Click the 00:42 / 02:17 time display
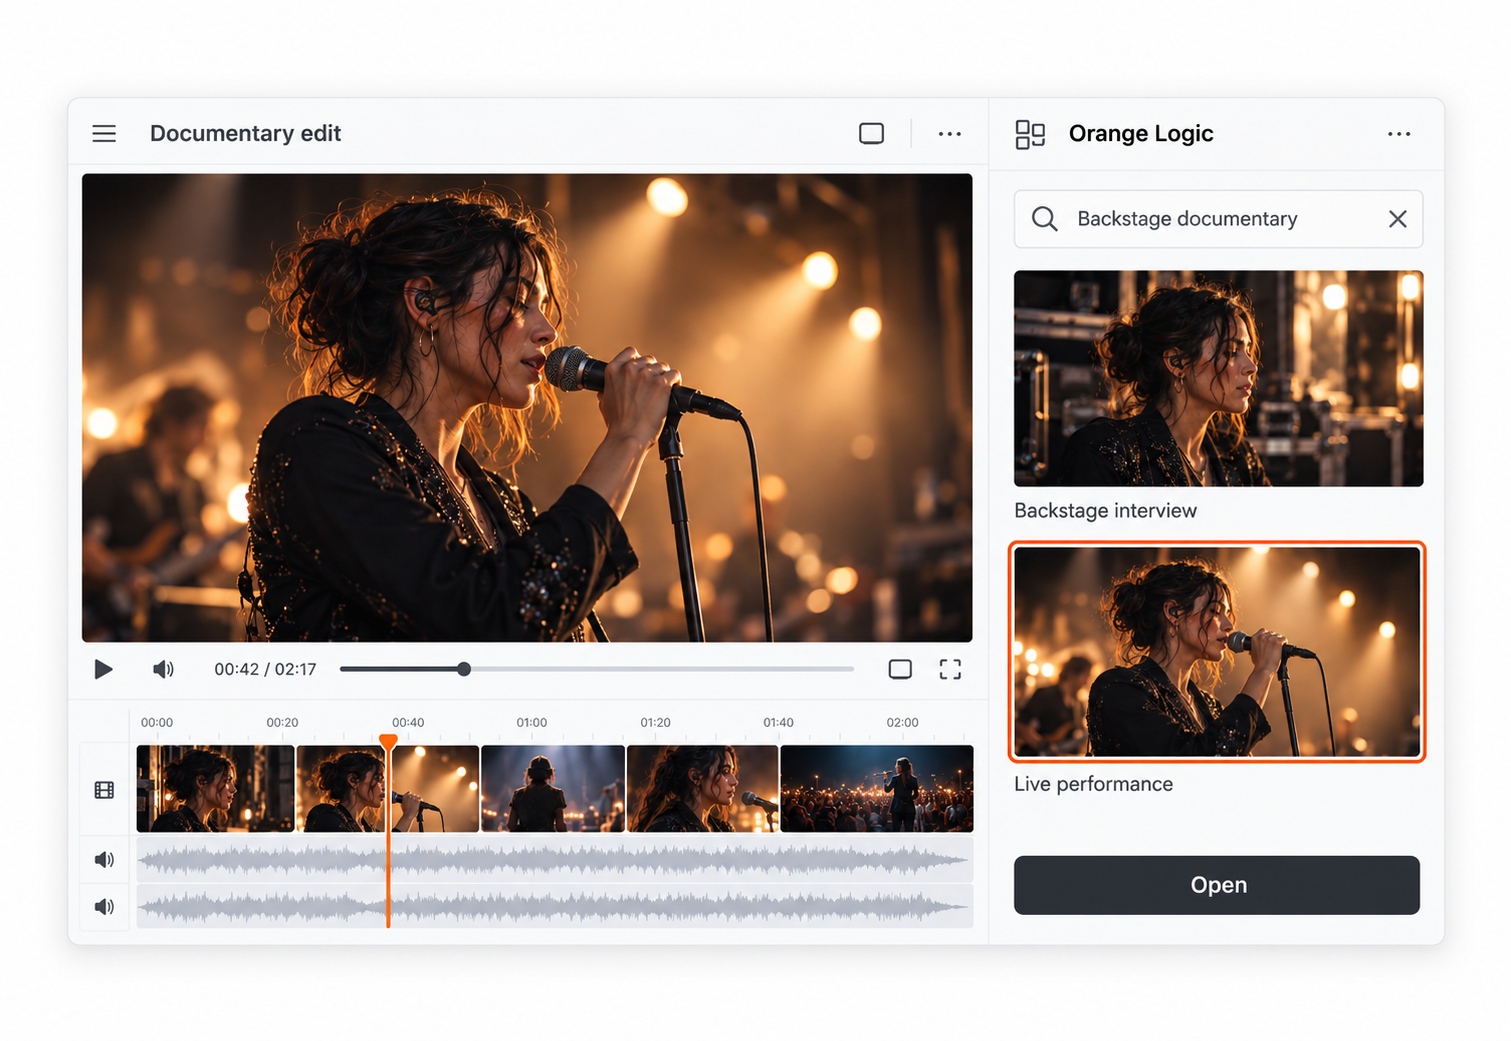 (265, 669)
